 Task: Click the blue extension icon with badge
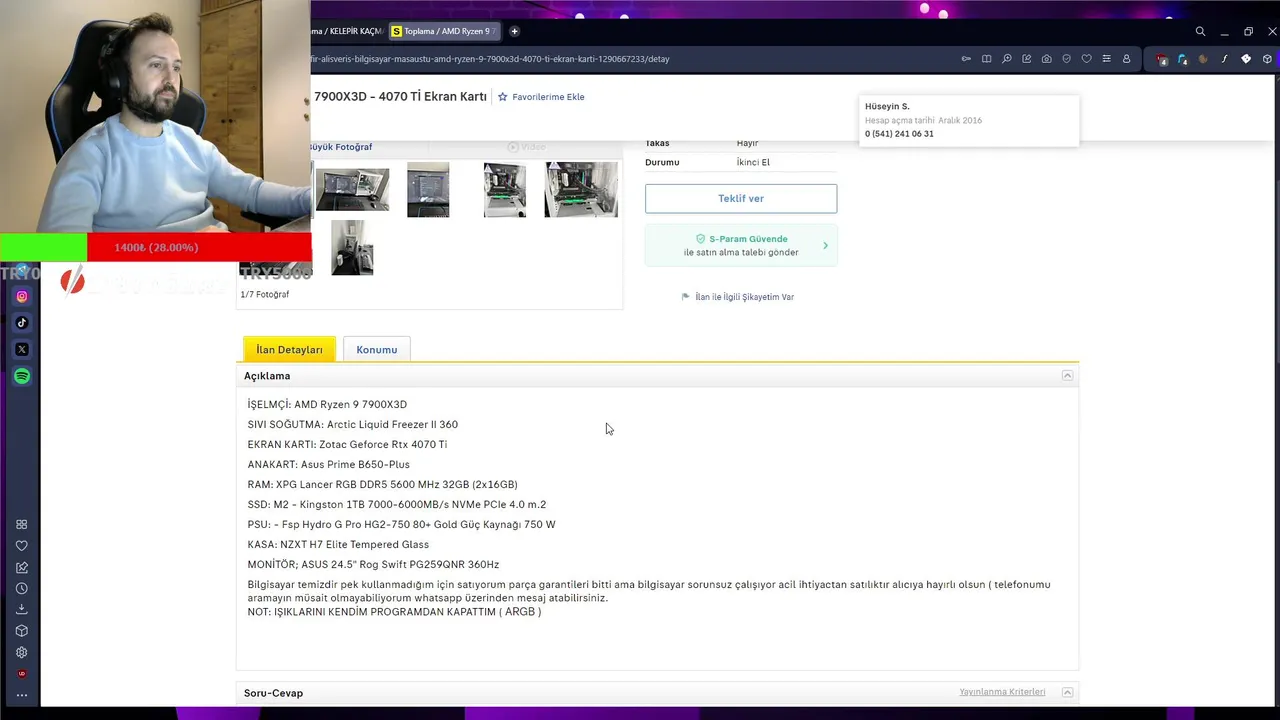[1182, 60]
